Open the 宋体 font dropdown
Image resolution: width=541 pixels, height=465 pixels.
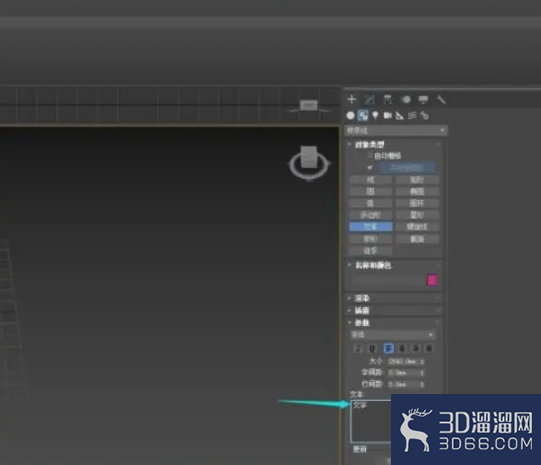(x=393, y=335)
